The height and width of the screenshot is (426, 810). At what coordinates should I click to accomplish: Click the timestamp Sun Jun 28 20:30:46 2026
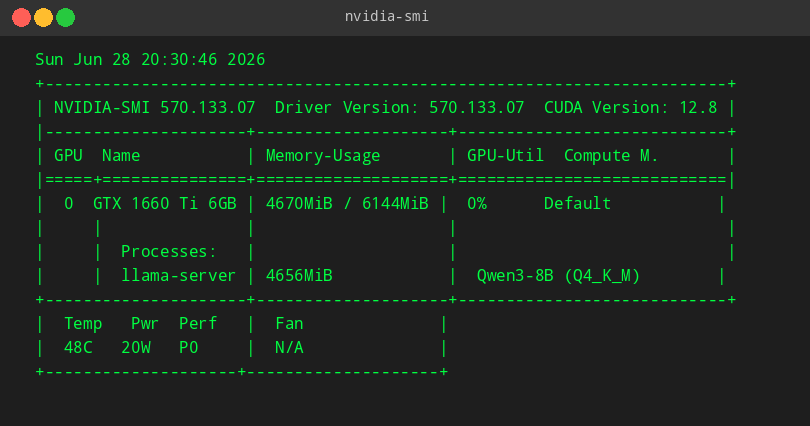point(150,59)
